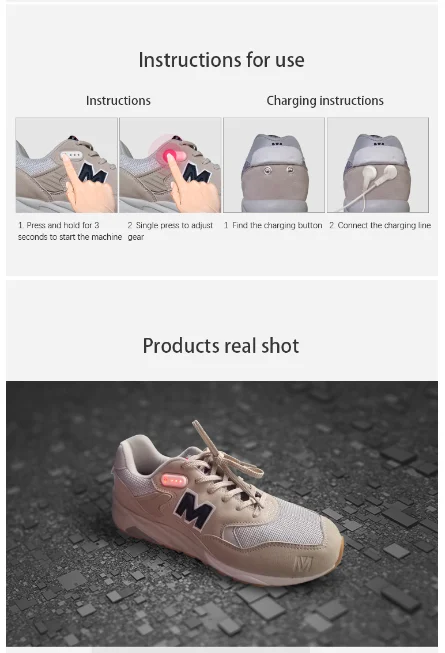
Task: Click the 'Find the charging button' caption
Action: [273, 225]
